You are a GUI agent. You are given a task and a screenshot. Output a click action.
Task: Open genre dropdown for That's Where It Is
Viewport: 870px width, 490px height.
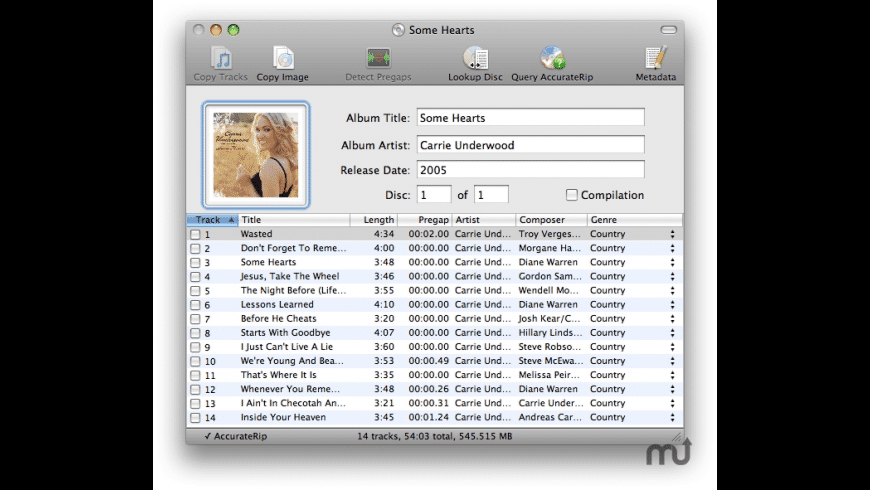click(x=672, y=375)
